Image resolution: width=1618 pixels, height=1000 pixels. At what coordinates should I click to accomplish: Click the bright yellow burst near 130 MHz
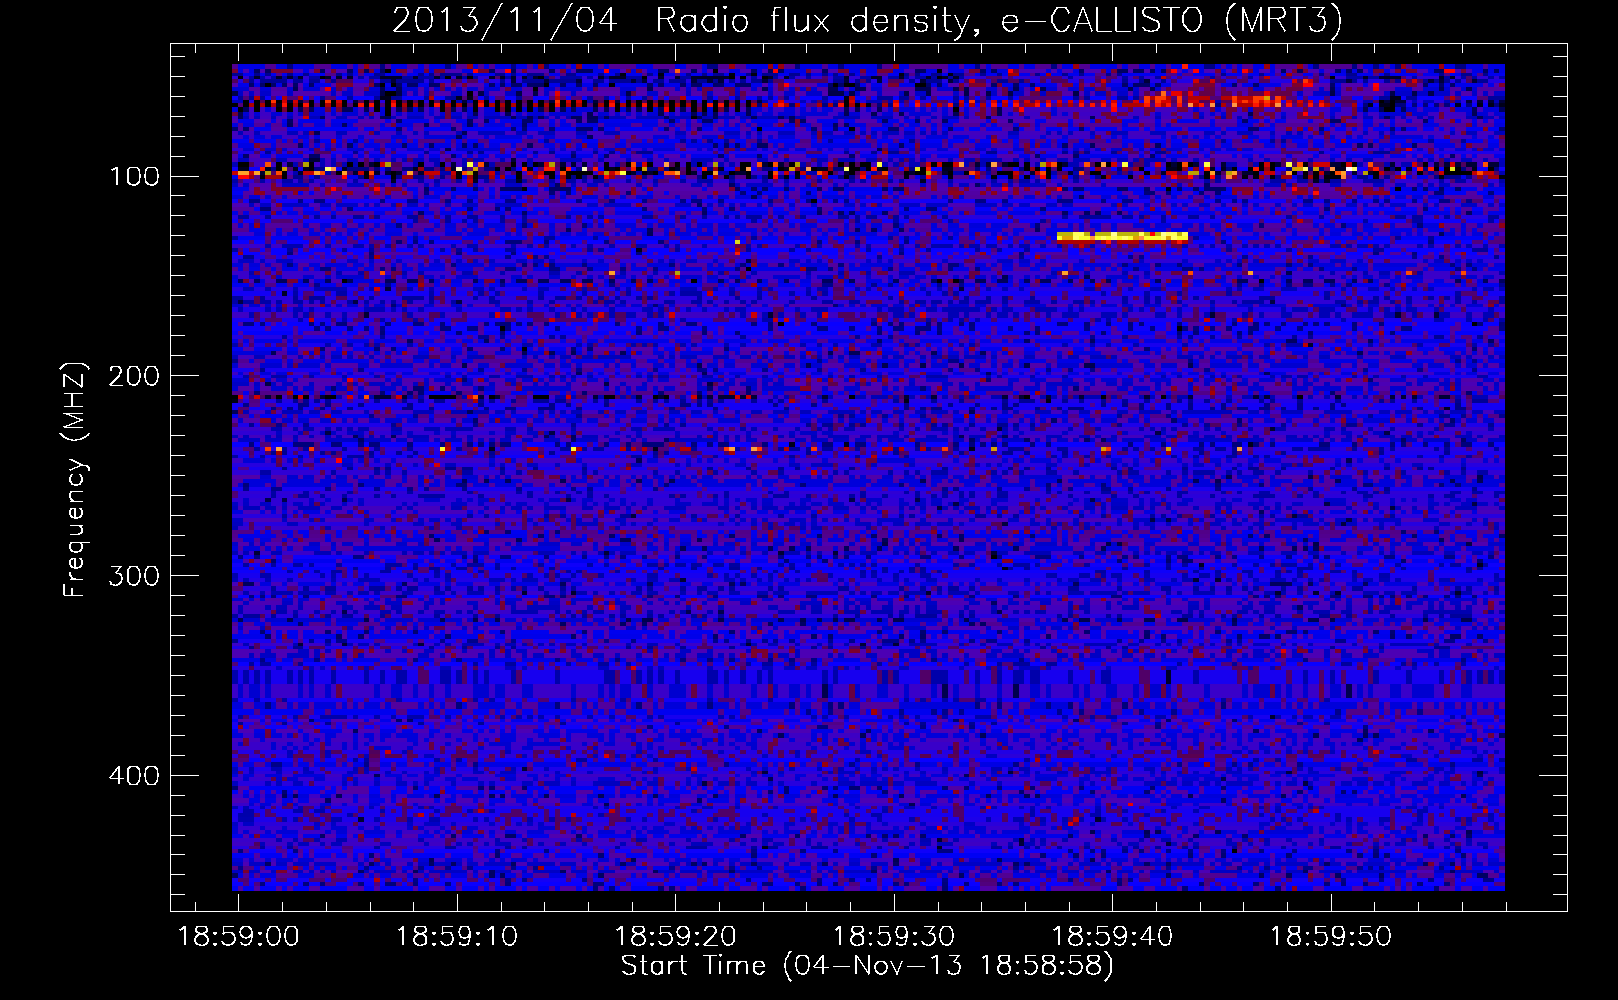click(1122, 237)
